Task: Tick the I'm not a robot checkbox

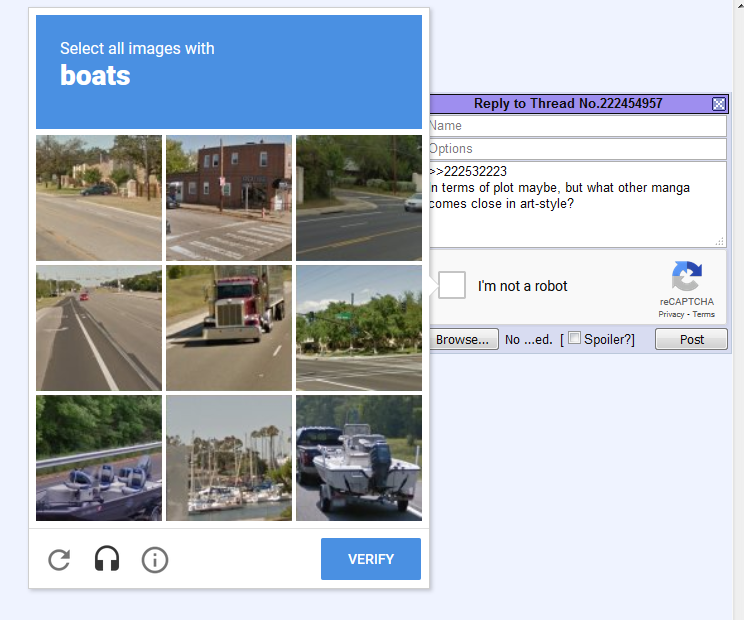Action: point(452,285)
